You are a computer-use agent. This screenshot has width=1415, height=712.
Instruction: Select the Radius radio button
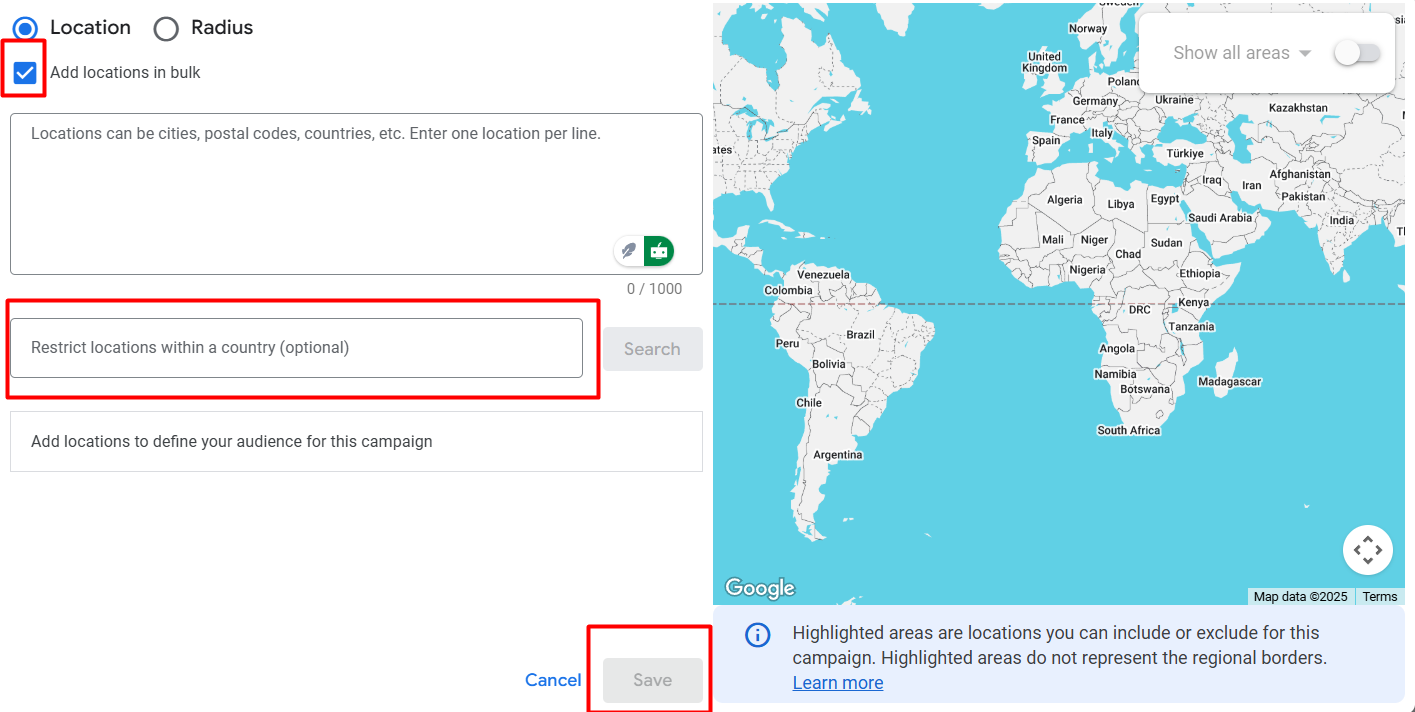[166, 29]
